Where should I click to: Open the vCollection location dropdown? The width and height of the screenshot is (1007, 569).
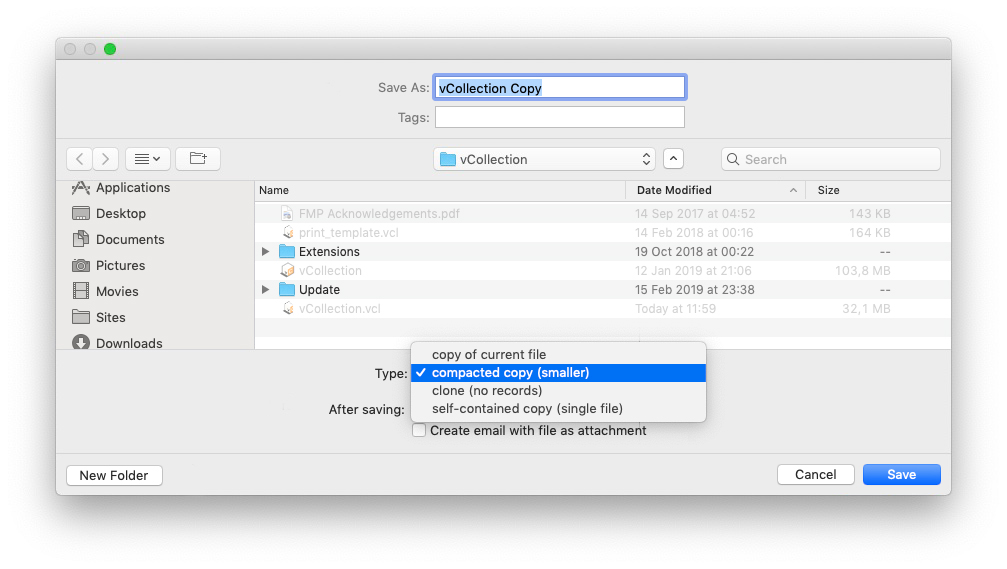pyautogui.click(x=545, y=159)
